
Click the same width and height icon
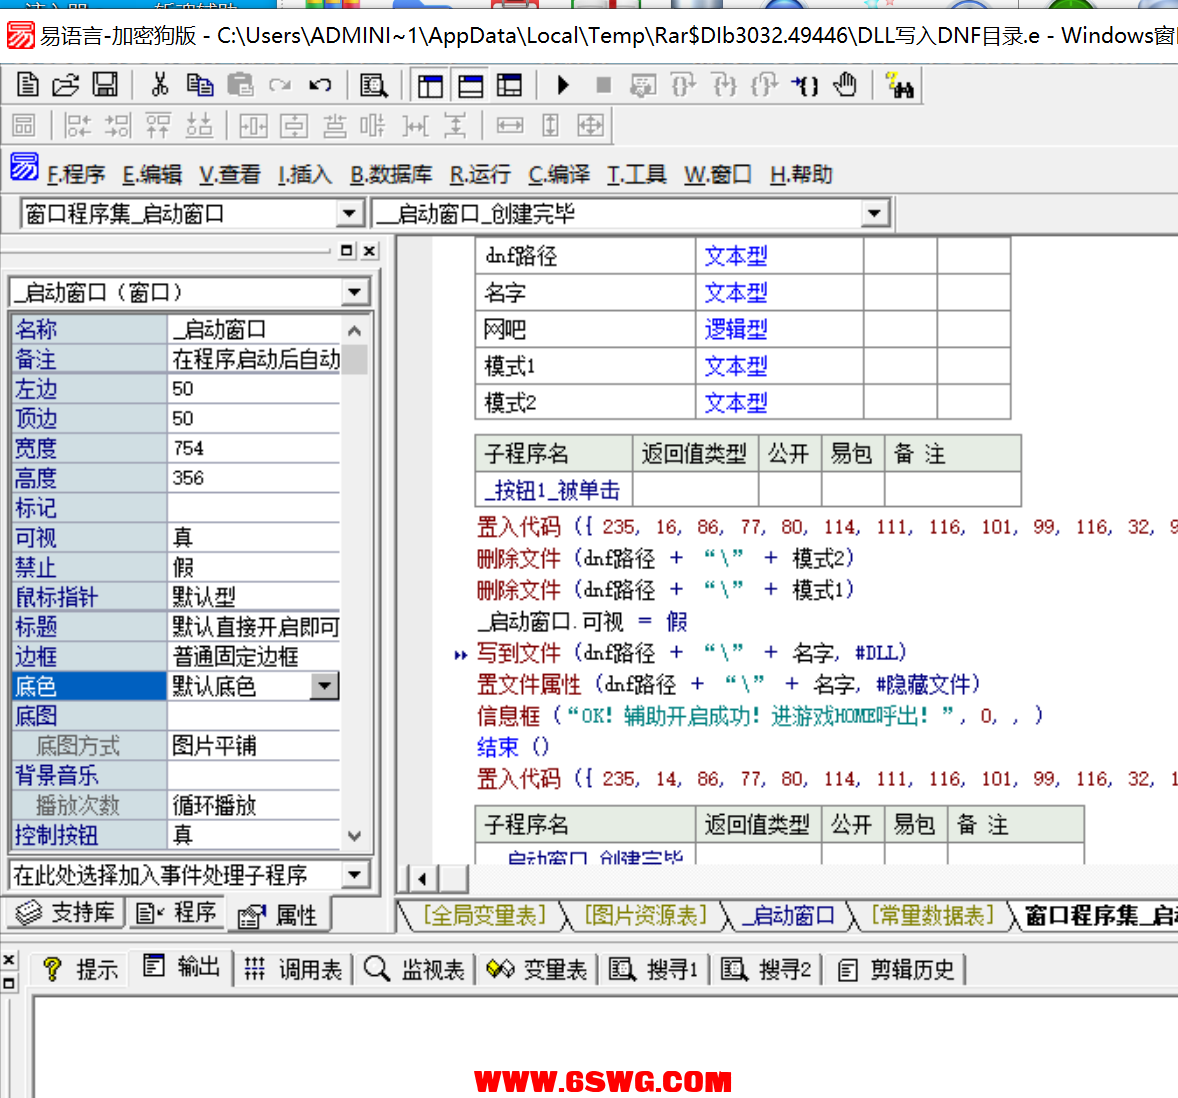591,125
